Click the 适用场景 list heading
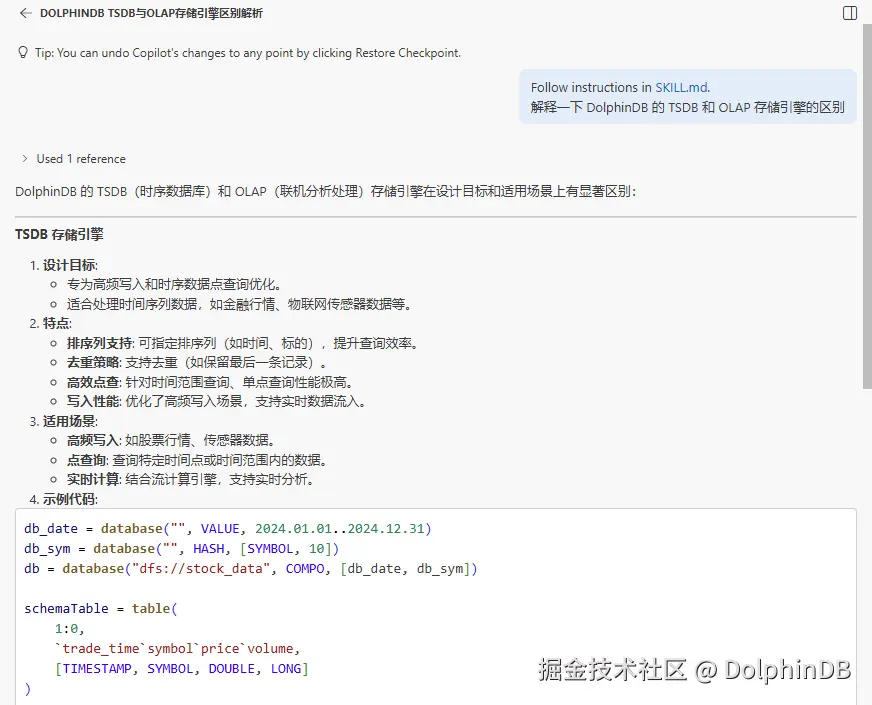872x705 pixels. click(x=70, y=421)
